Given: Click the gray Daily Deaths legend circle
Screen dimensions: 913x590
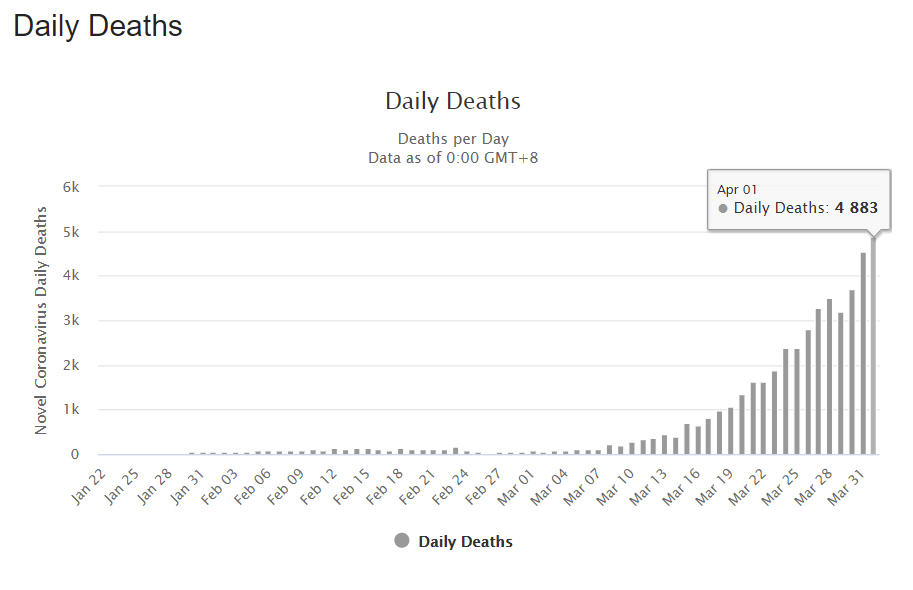Looking at the screenshot, I should coord(402,541).
